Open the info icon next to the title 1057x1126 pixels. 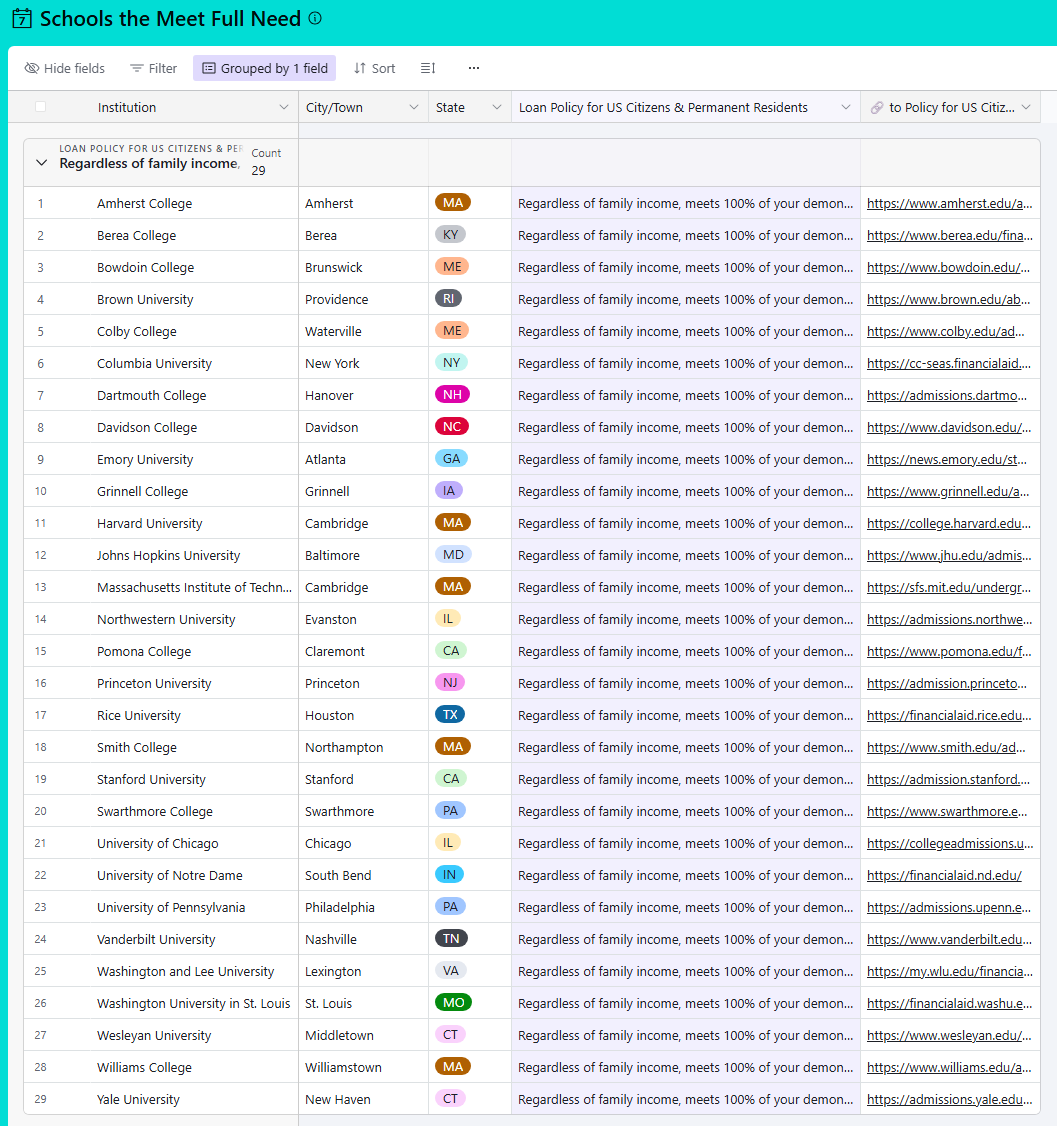point(315,19)
